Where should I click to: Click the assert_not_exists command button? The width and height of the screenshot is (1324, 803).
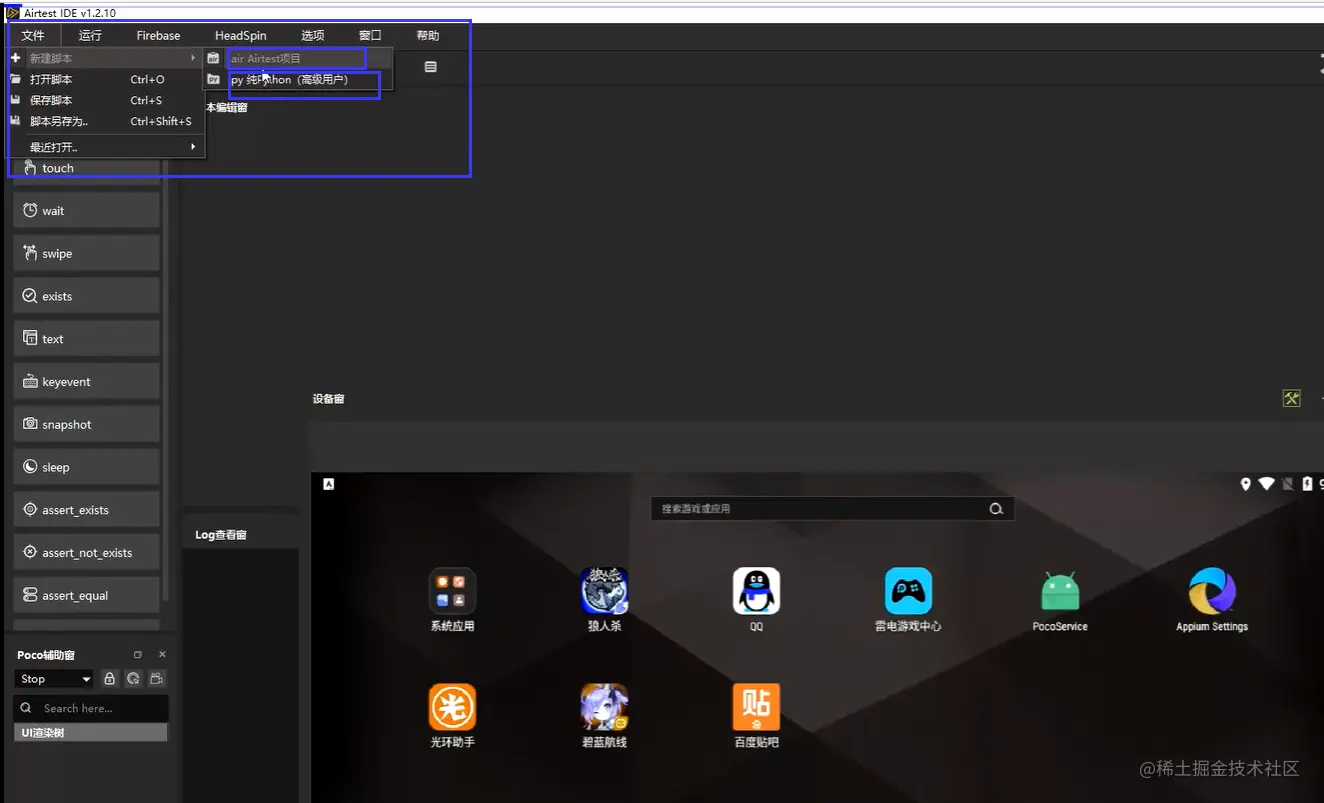tap(87, 552)
